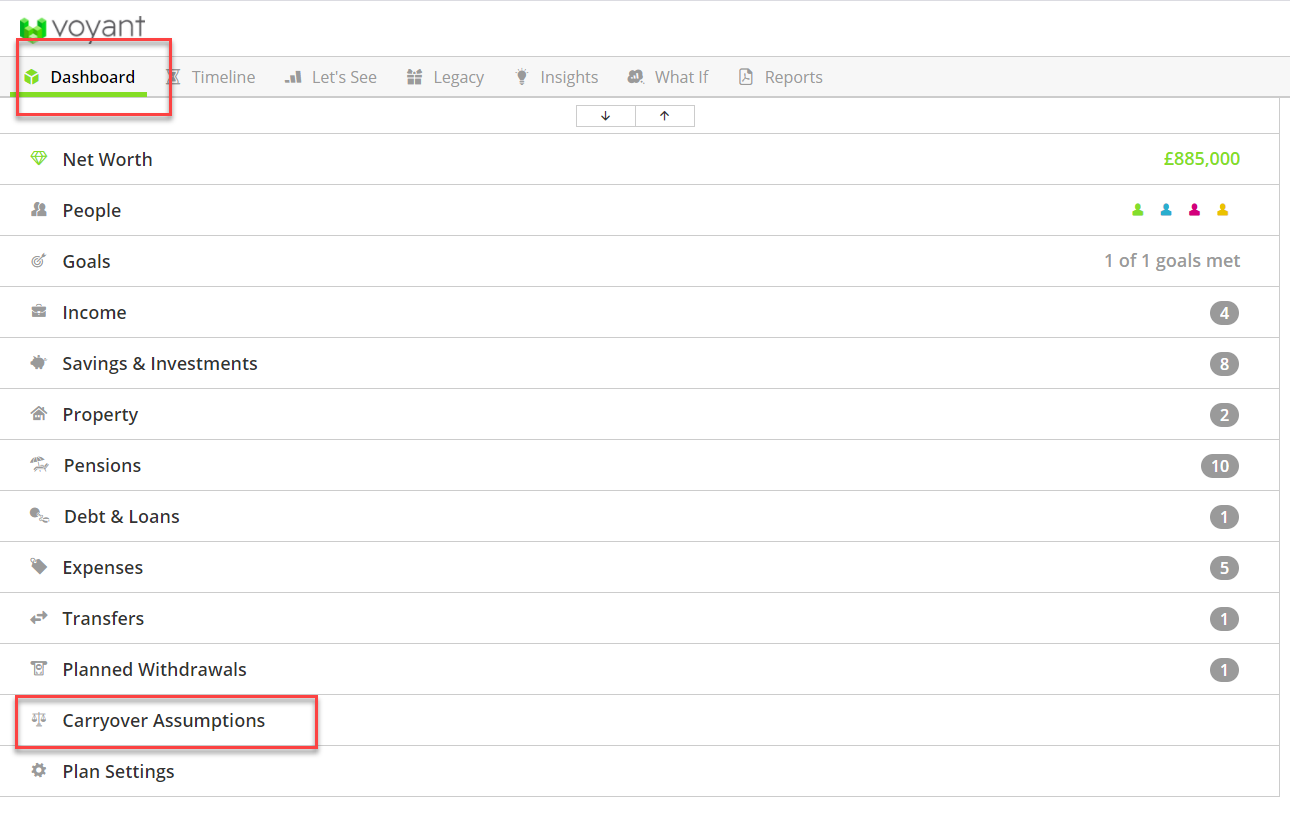Click the pink person icon in People row
The height and width of the screenshot is (815, 1290).
[1194, 210]
